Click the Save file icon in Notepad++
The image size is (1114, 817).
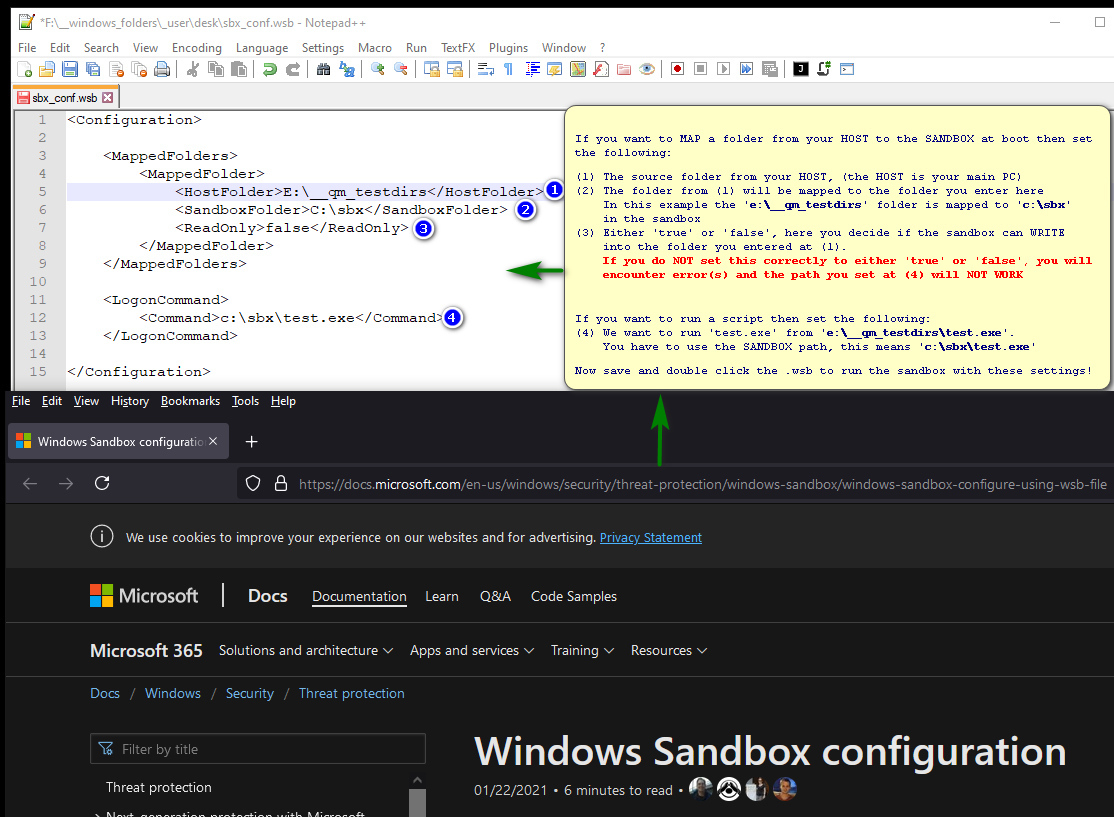70,69
